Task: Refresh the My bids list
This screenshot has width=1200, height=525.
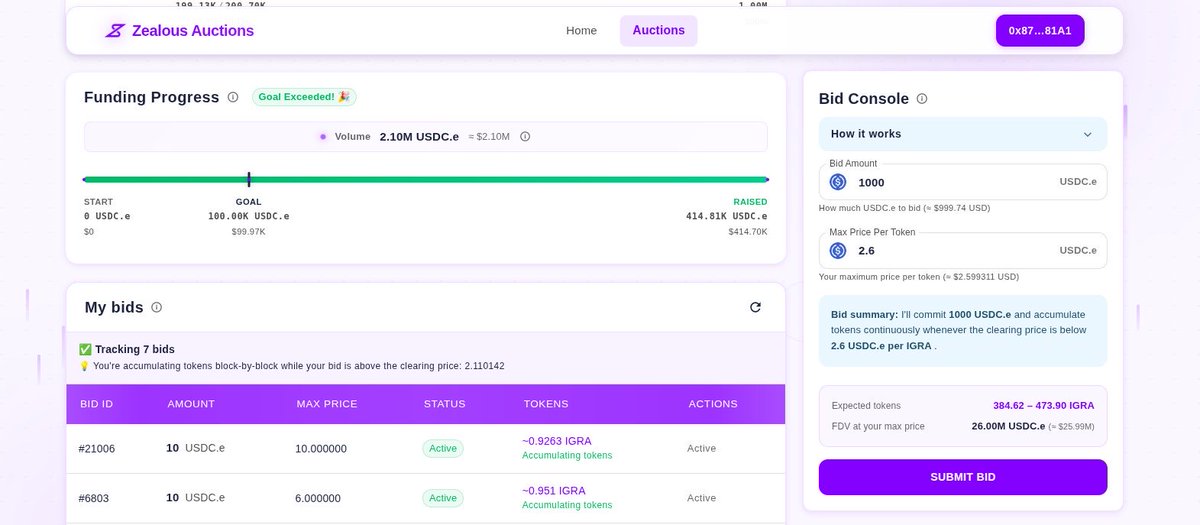Action: (x=755, y=307)
